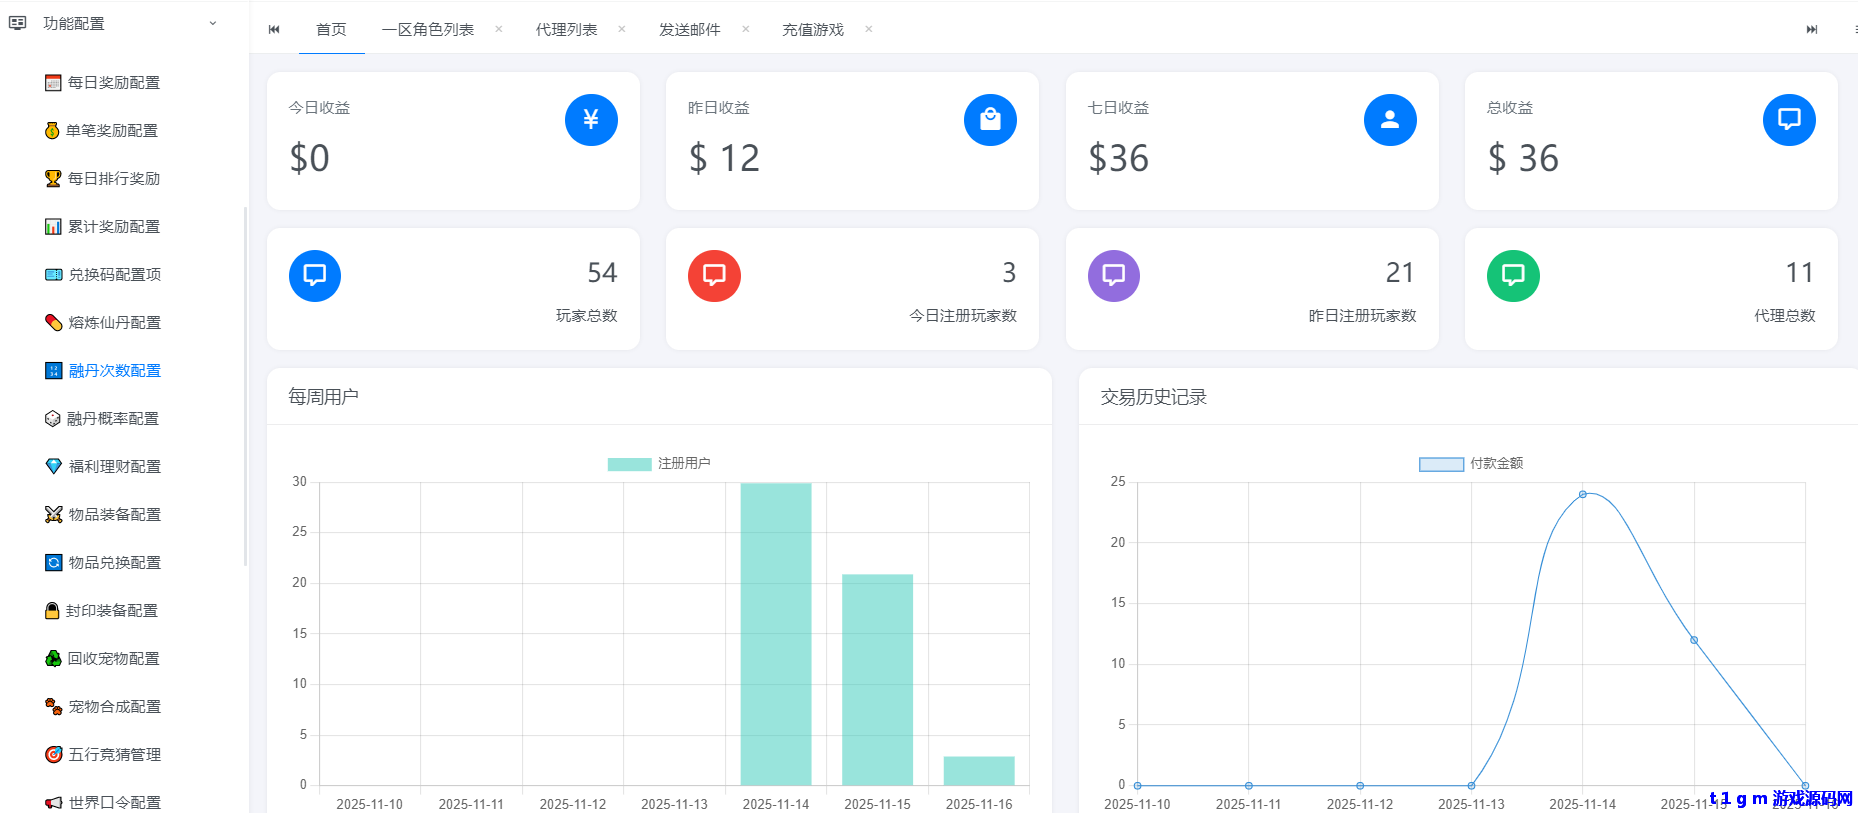Collapse the 功能配置 sidebar menu

tap(212, 23)
